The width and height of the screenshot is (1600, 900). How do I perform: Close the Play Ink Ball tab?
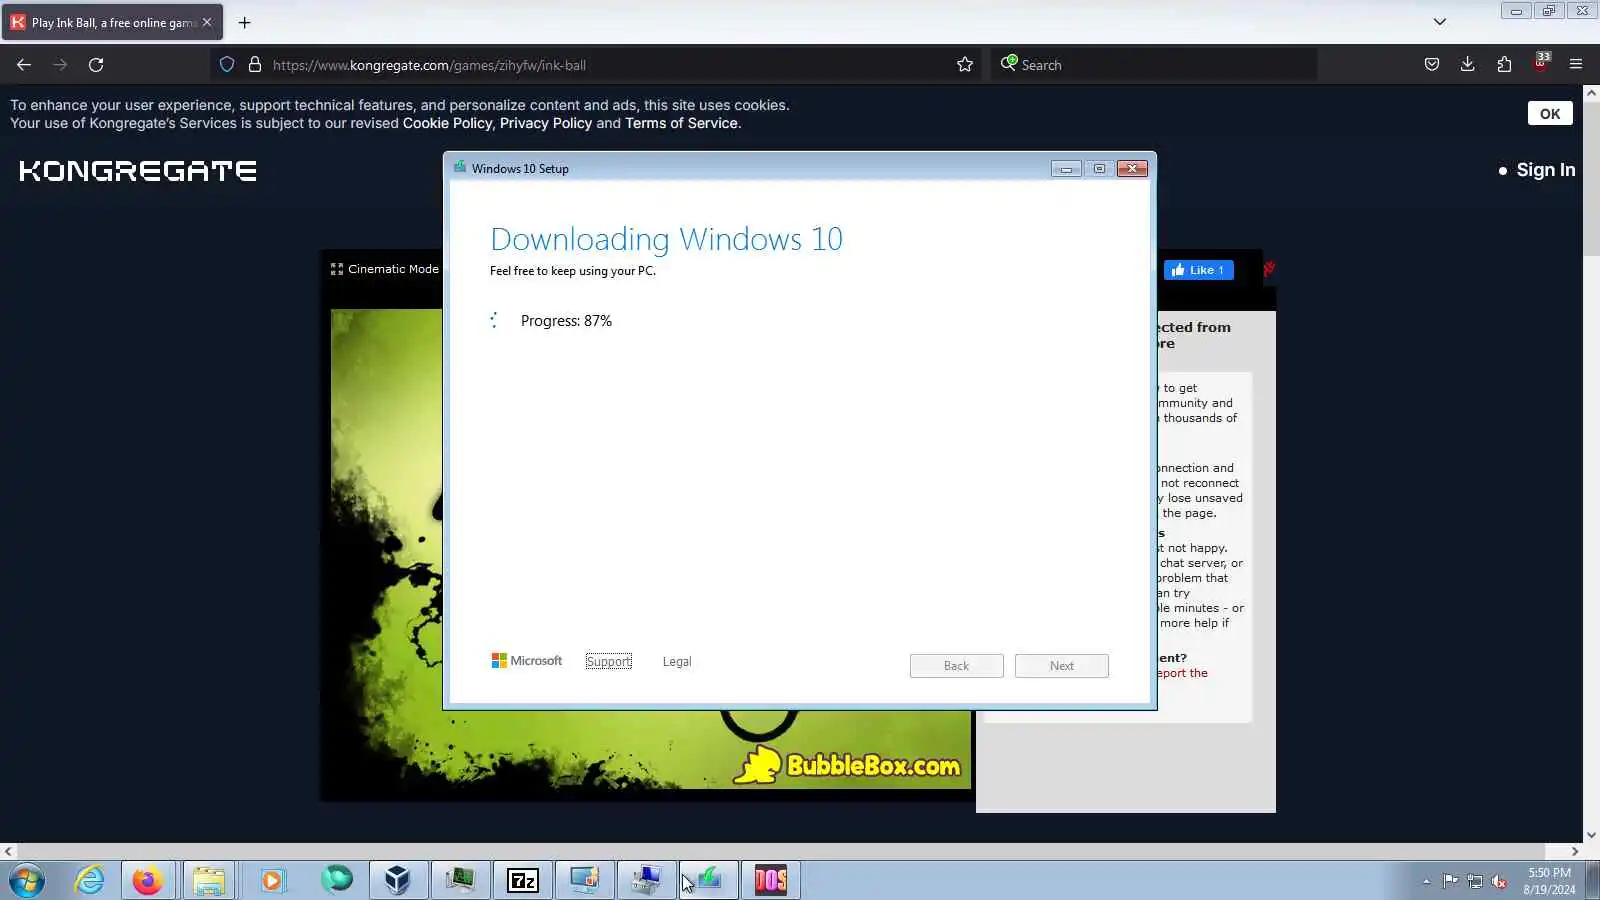pyautogui.click(x=207, y=22)
